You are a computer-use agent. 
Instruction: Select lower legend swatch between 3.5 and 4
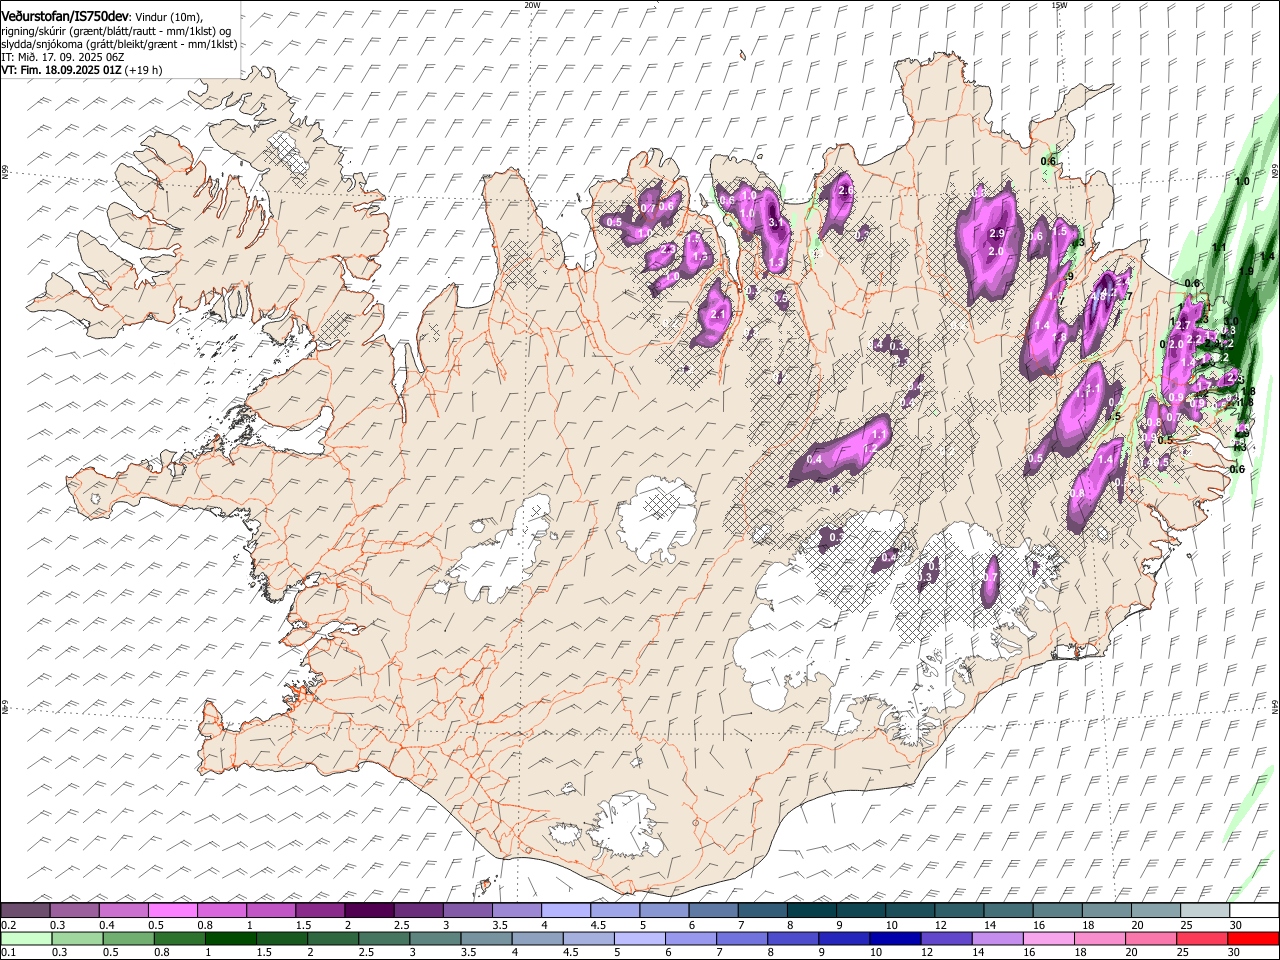(x=486, y=938)
